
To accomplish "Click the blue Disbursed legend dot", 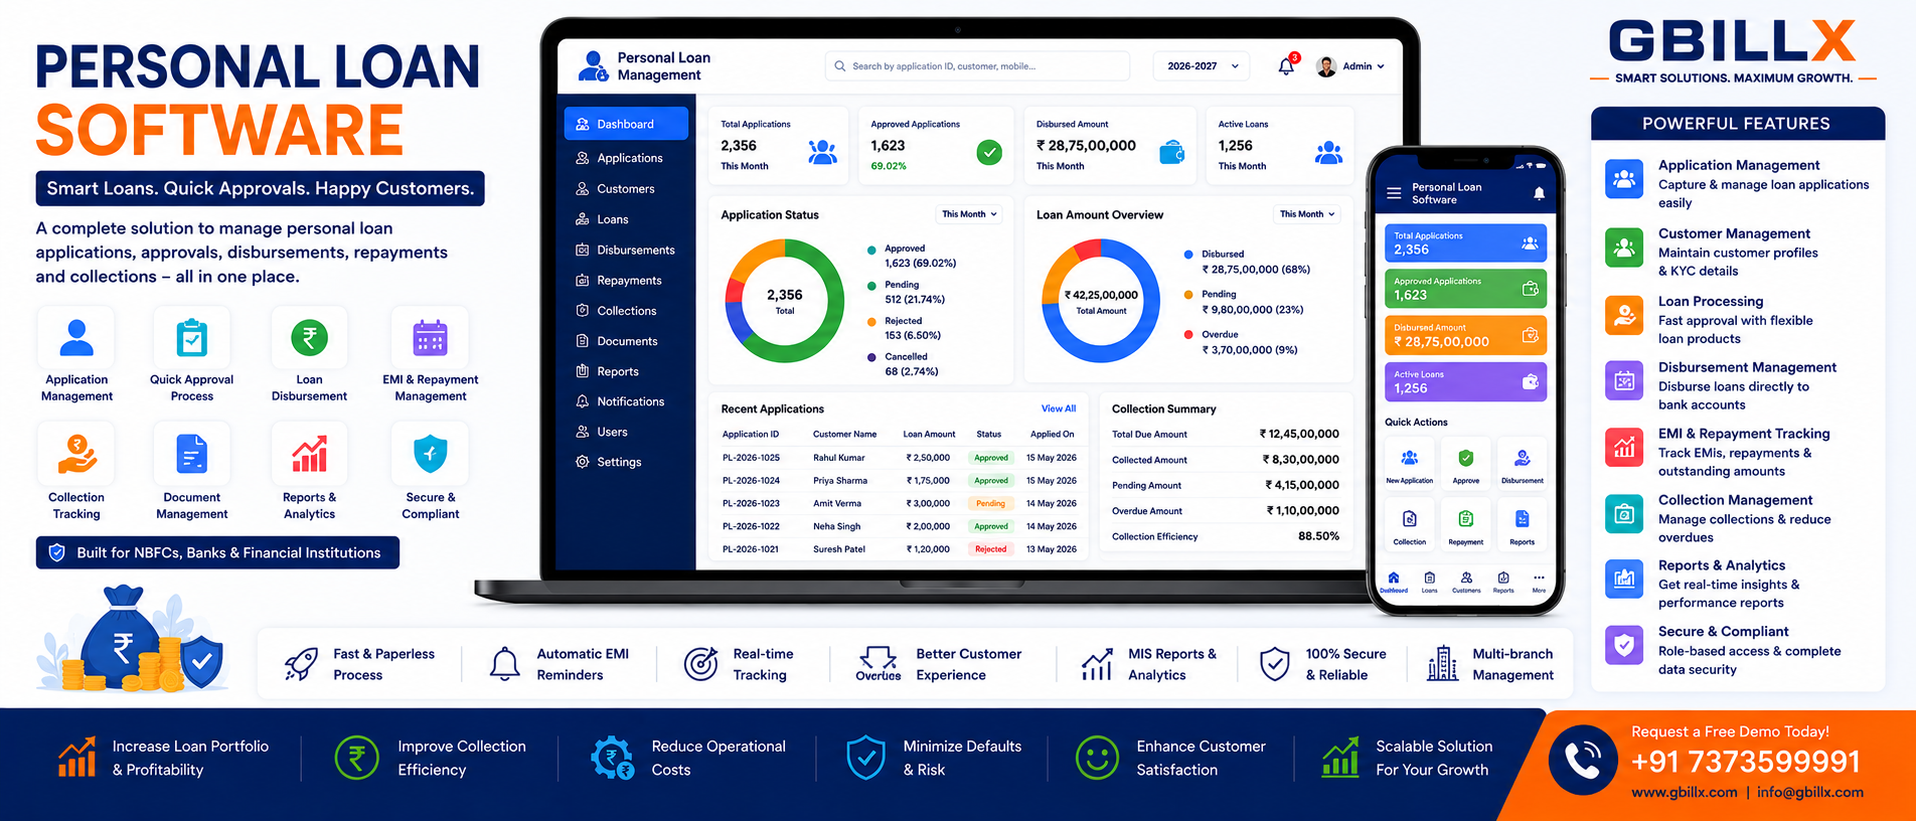I will [x=1188, y=255].
